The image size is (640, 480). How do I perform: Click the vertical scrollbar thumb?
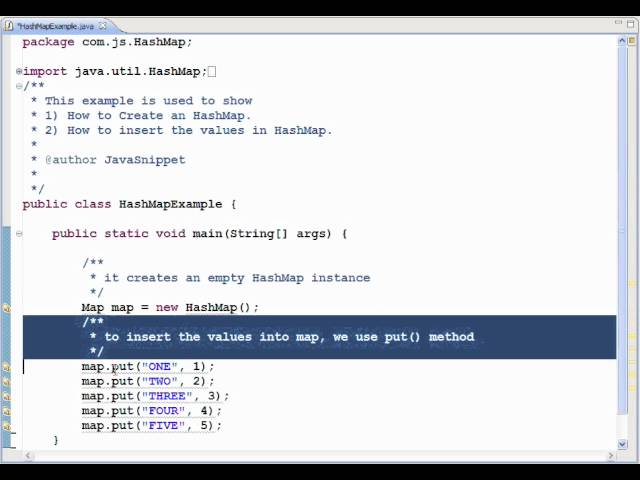(x=622, y=229)
